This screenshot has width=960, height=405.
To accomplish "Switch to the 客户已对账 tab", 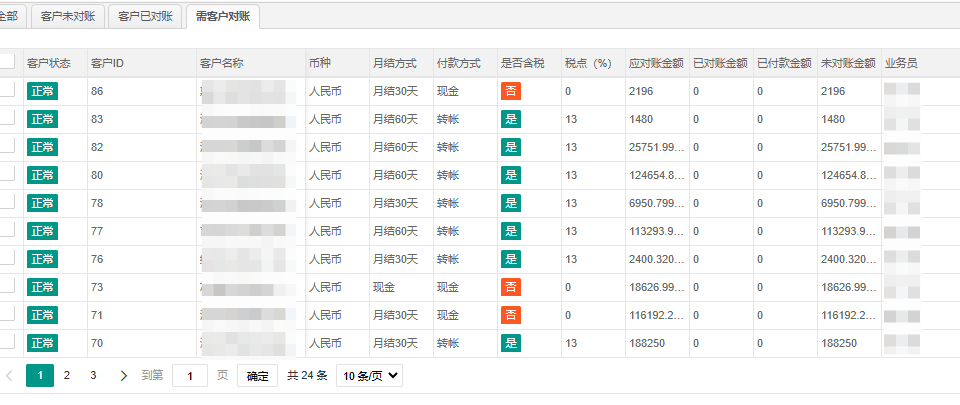I will [x=145, y=17].
